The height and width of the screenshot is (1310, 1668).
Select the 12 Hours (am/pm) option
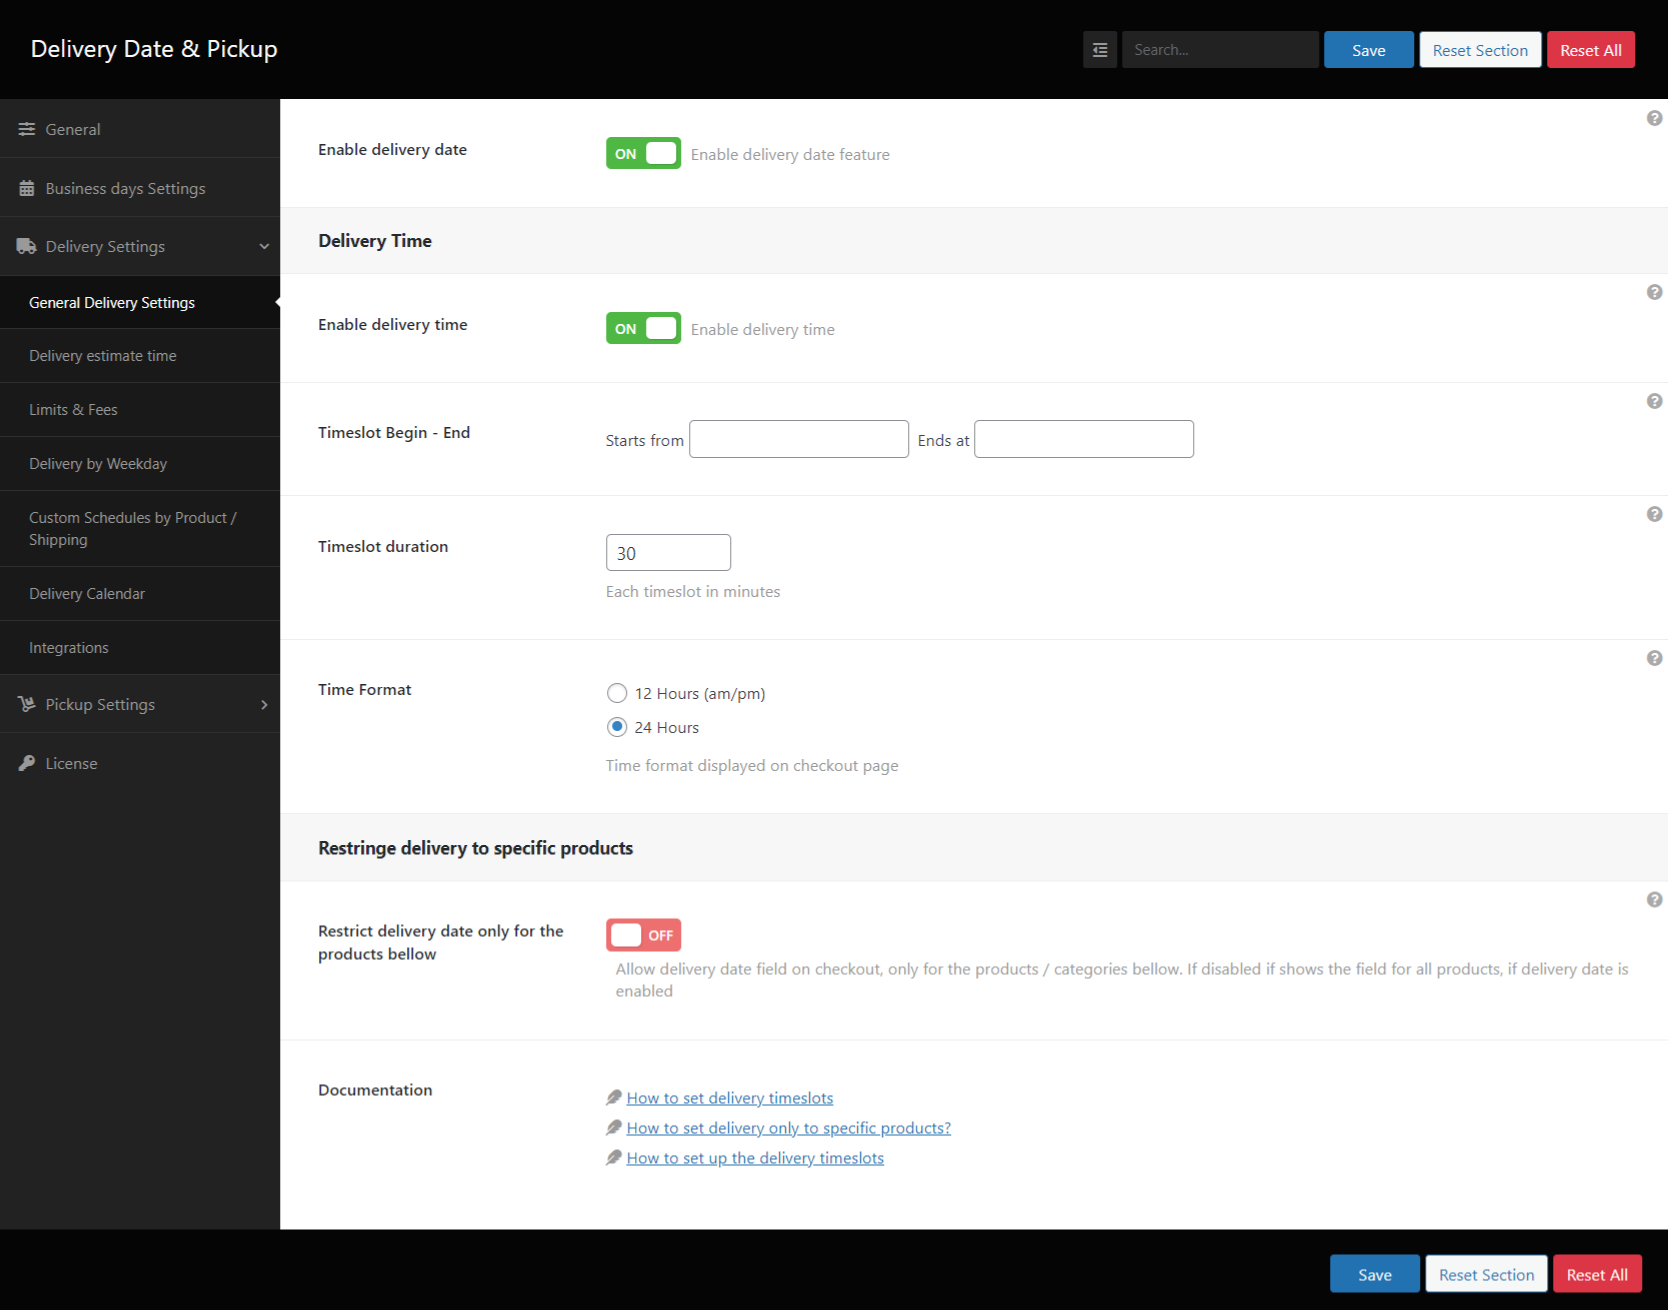point(617,692)
